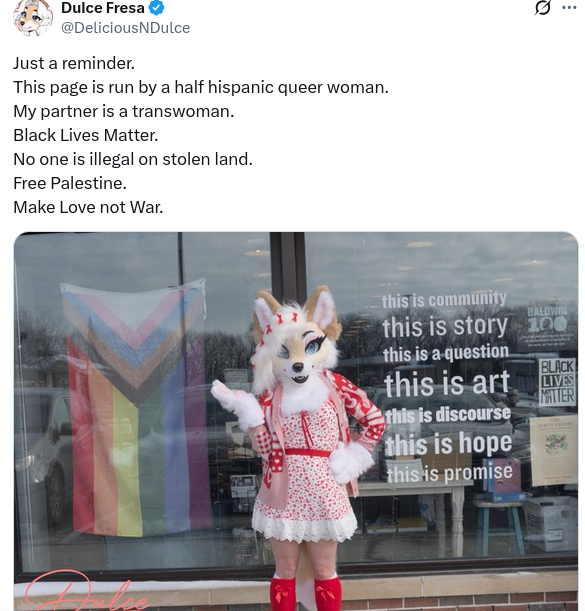Click the 'this is art' window lettering
The width and height of the screenshot is (585, 611).
(447, 383)
